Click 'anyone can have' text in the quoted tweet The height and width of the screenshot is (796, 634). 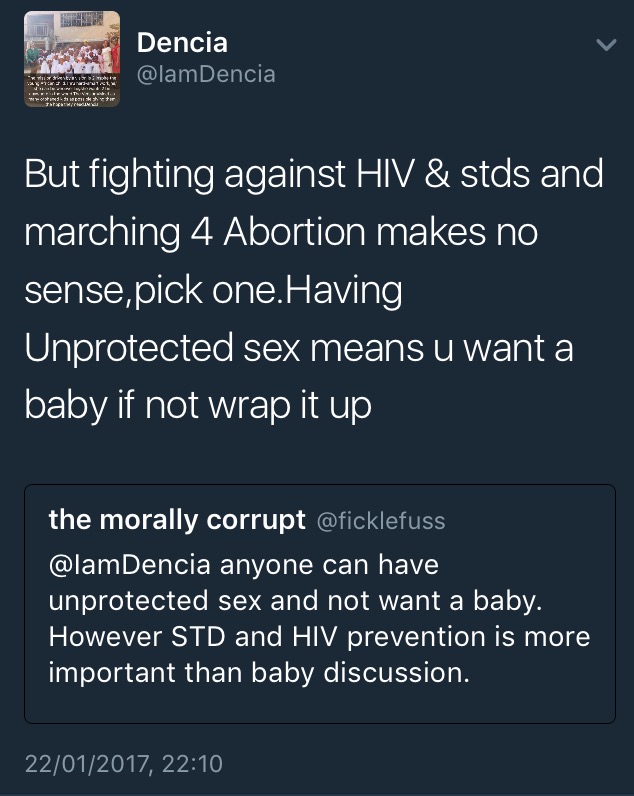(x=329, y=565)
